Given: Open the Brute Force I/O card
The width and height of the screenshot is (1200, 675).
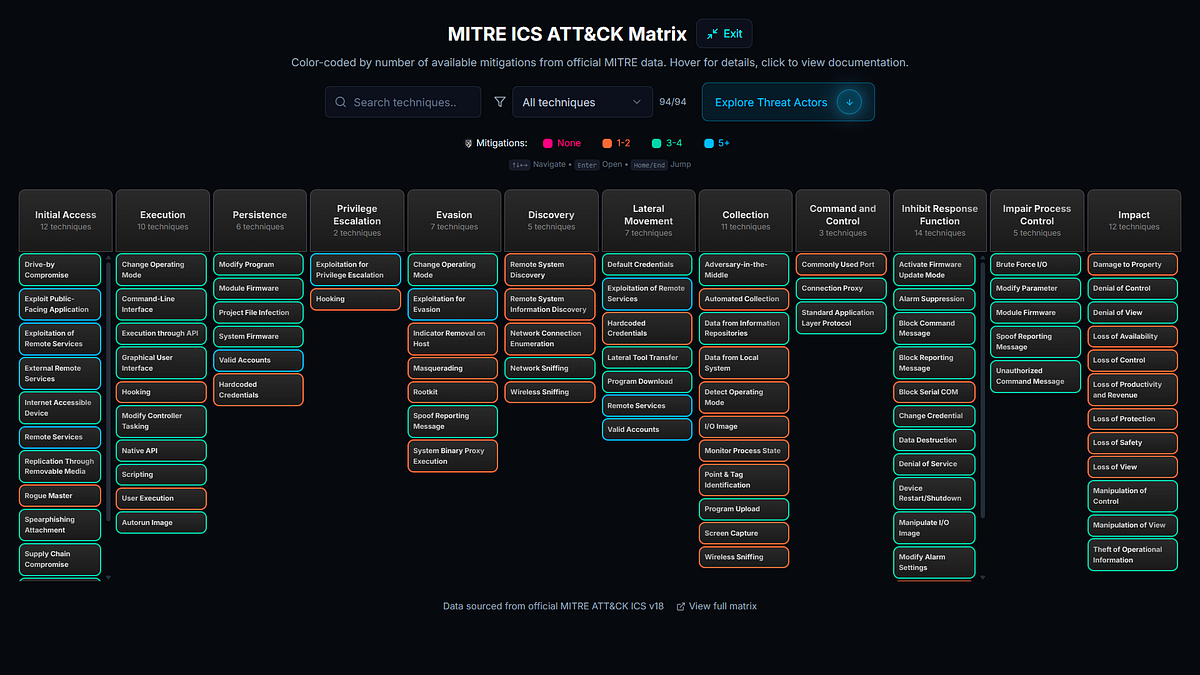Looking at the screenshot, I should 1036,265.
